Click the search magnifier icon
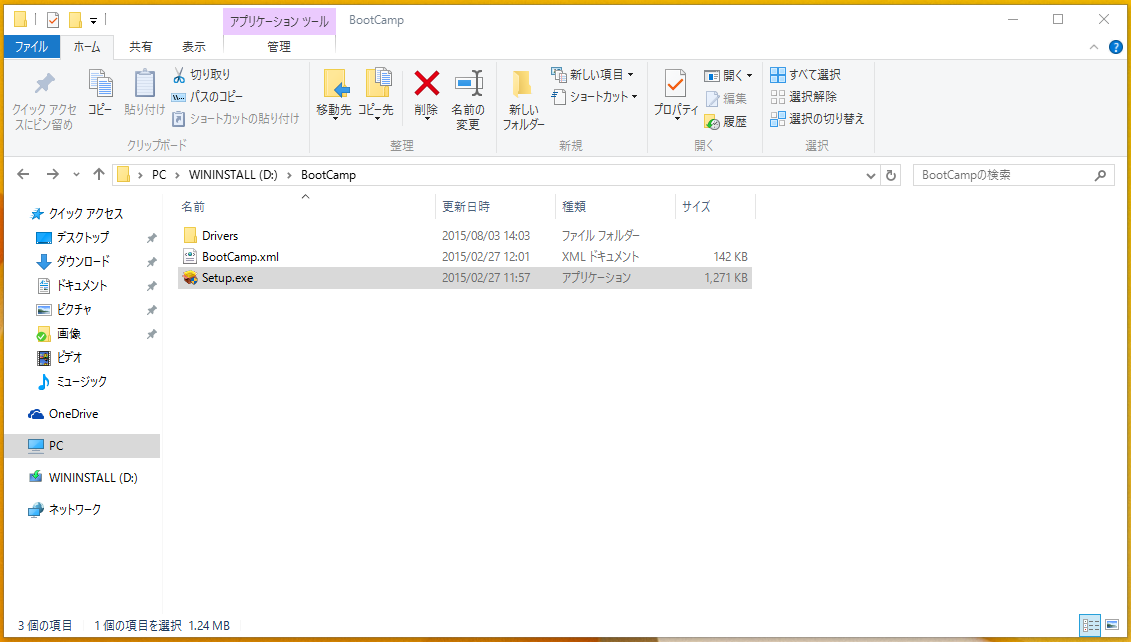Image resolution: width=1131 pixels, height=642 pixels. 1100,175
